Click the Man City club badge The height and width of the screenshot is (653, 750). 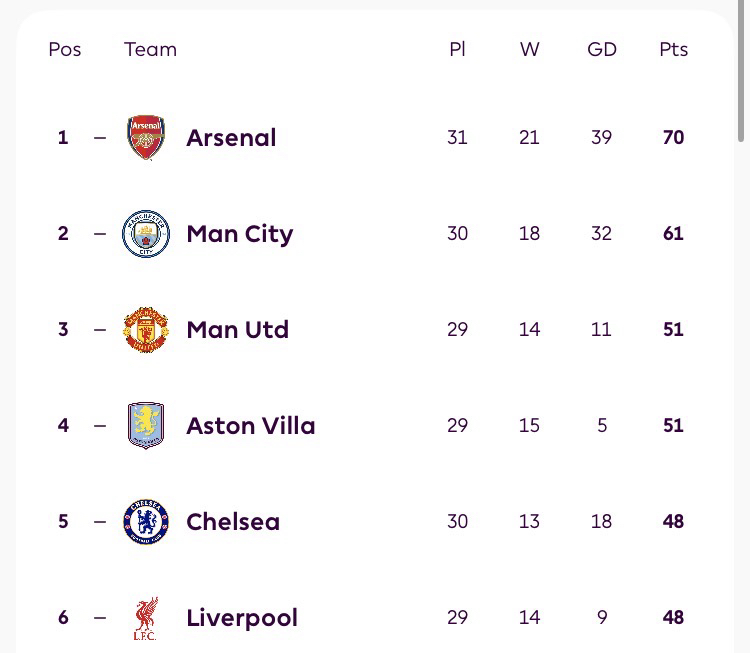tap(146, 234)
